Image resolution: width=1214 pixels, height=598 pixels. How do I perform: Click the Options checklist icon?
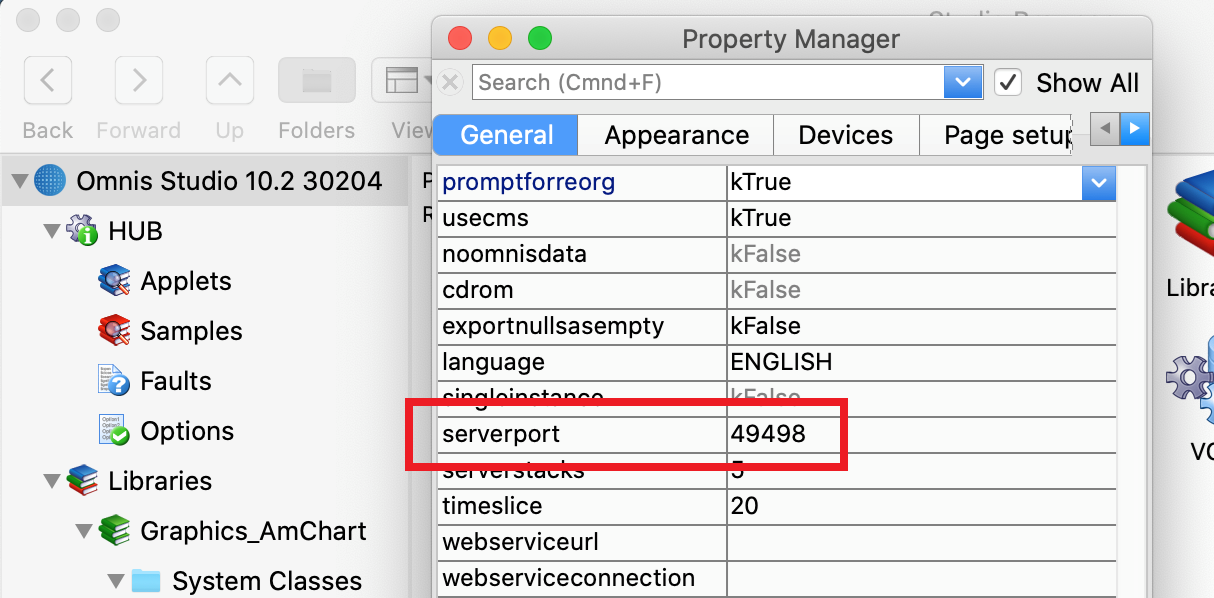coord(114,431)
